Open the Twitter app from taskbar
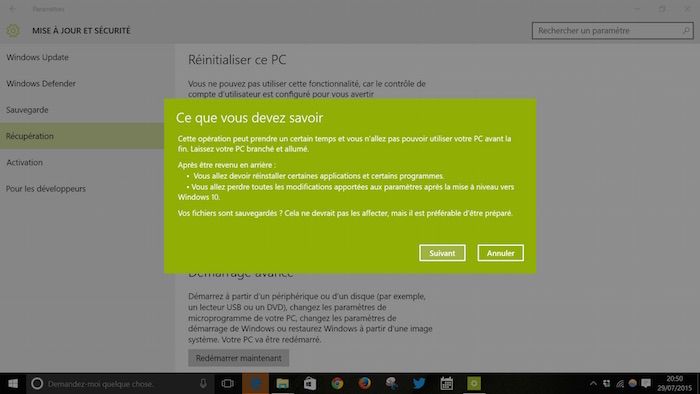The height and width of the screenshot is (394, 700). point(419,384)
